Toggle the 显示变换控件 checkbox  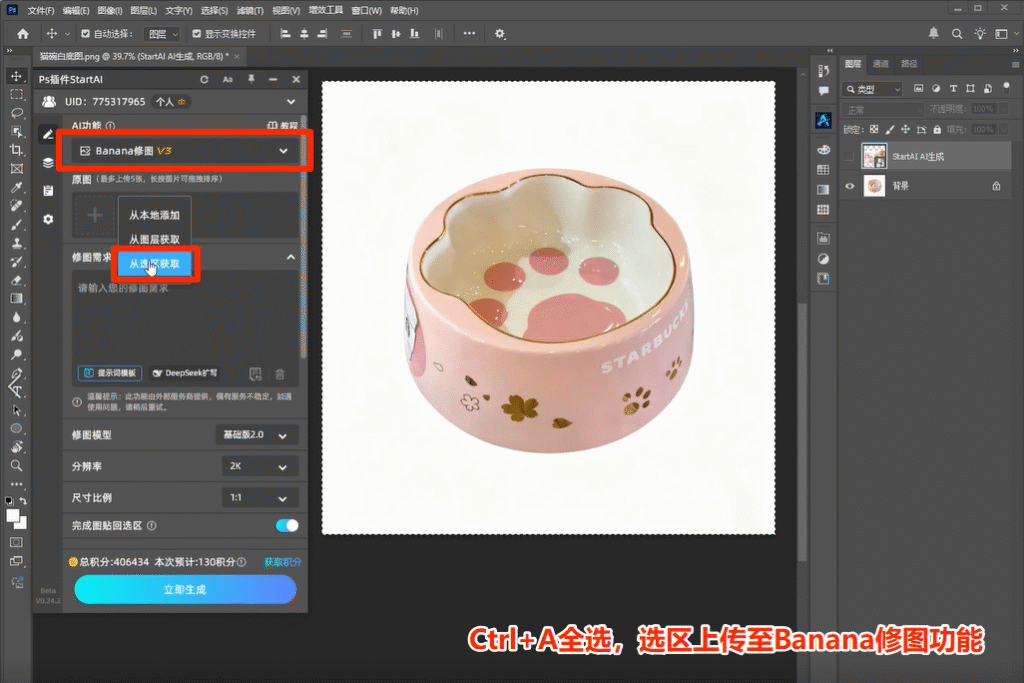point(197,34)
